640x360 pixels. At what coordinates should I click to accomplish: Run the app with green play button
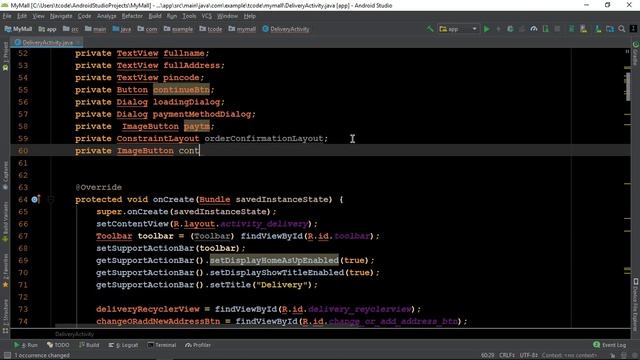(x=487, y=29)
